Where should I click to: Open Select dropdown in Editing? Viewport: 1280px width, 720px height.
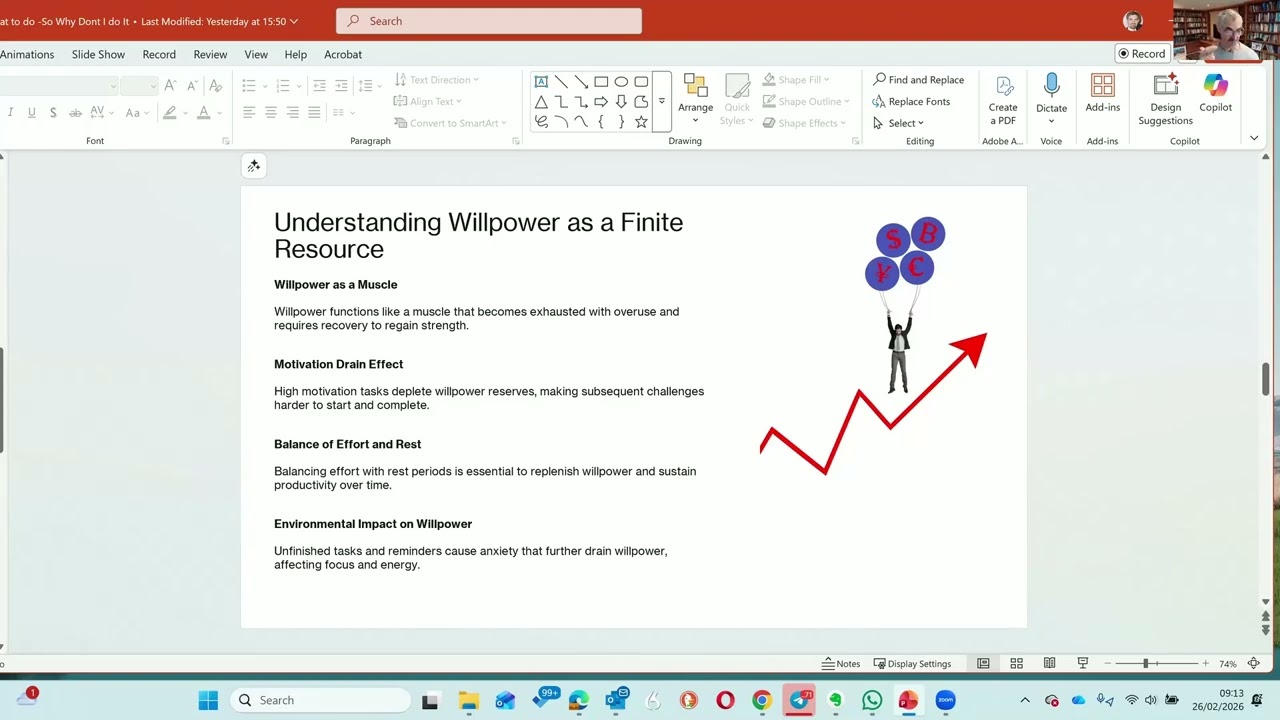(898, 123)
